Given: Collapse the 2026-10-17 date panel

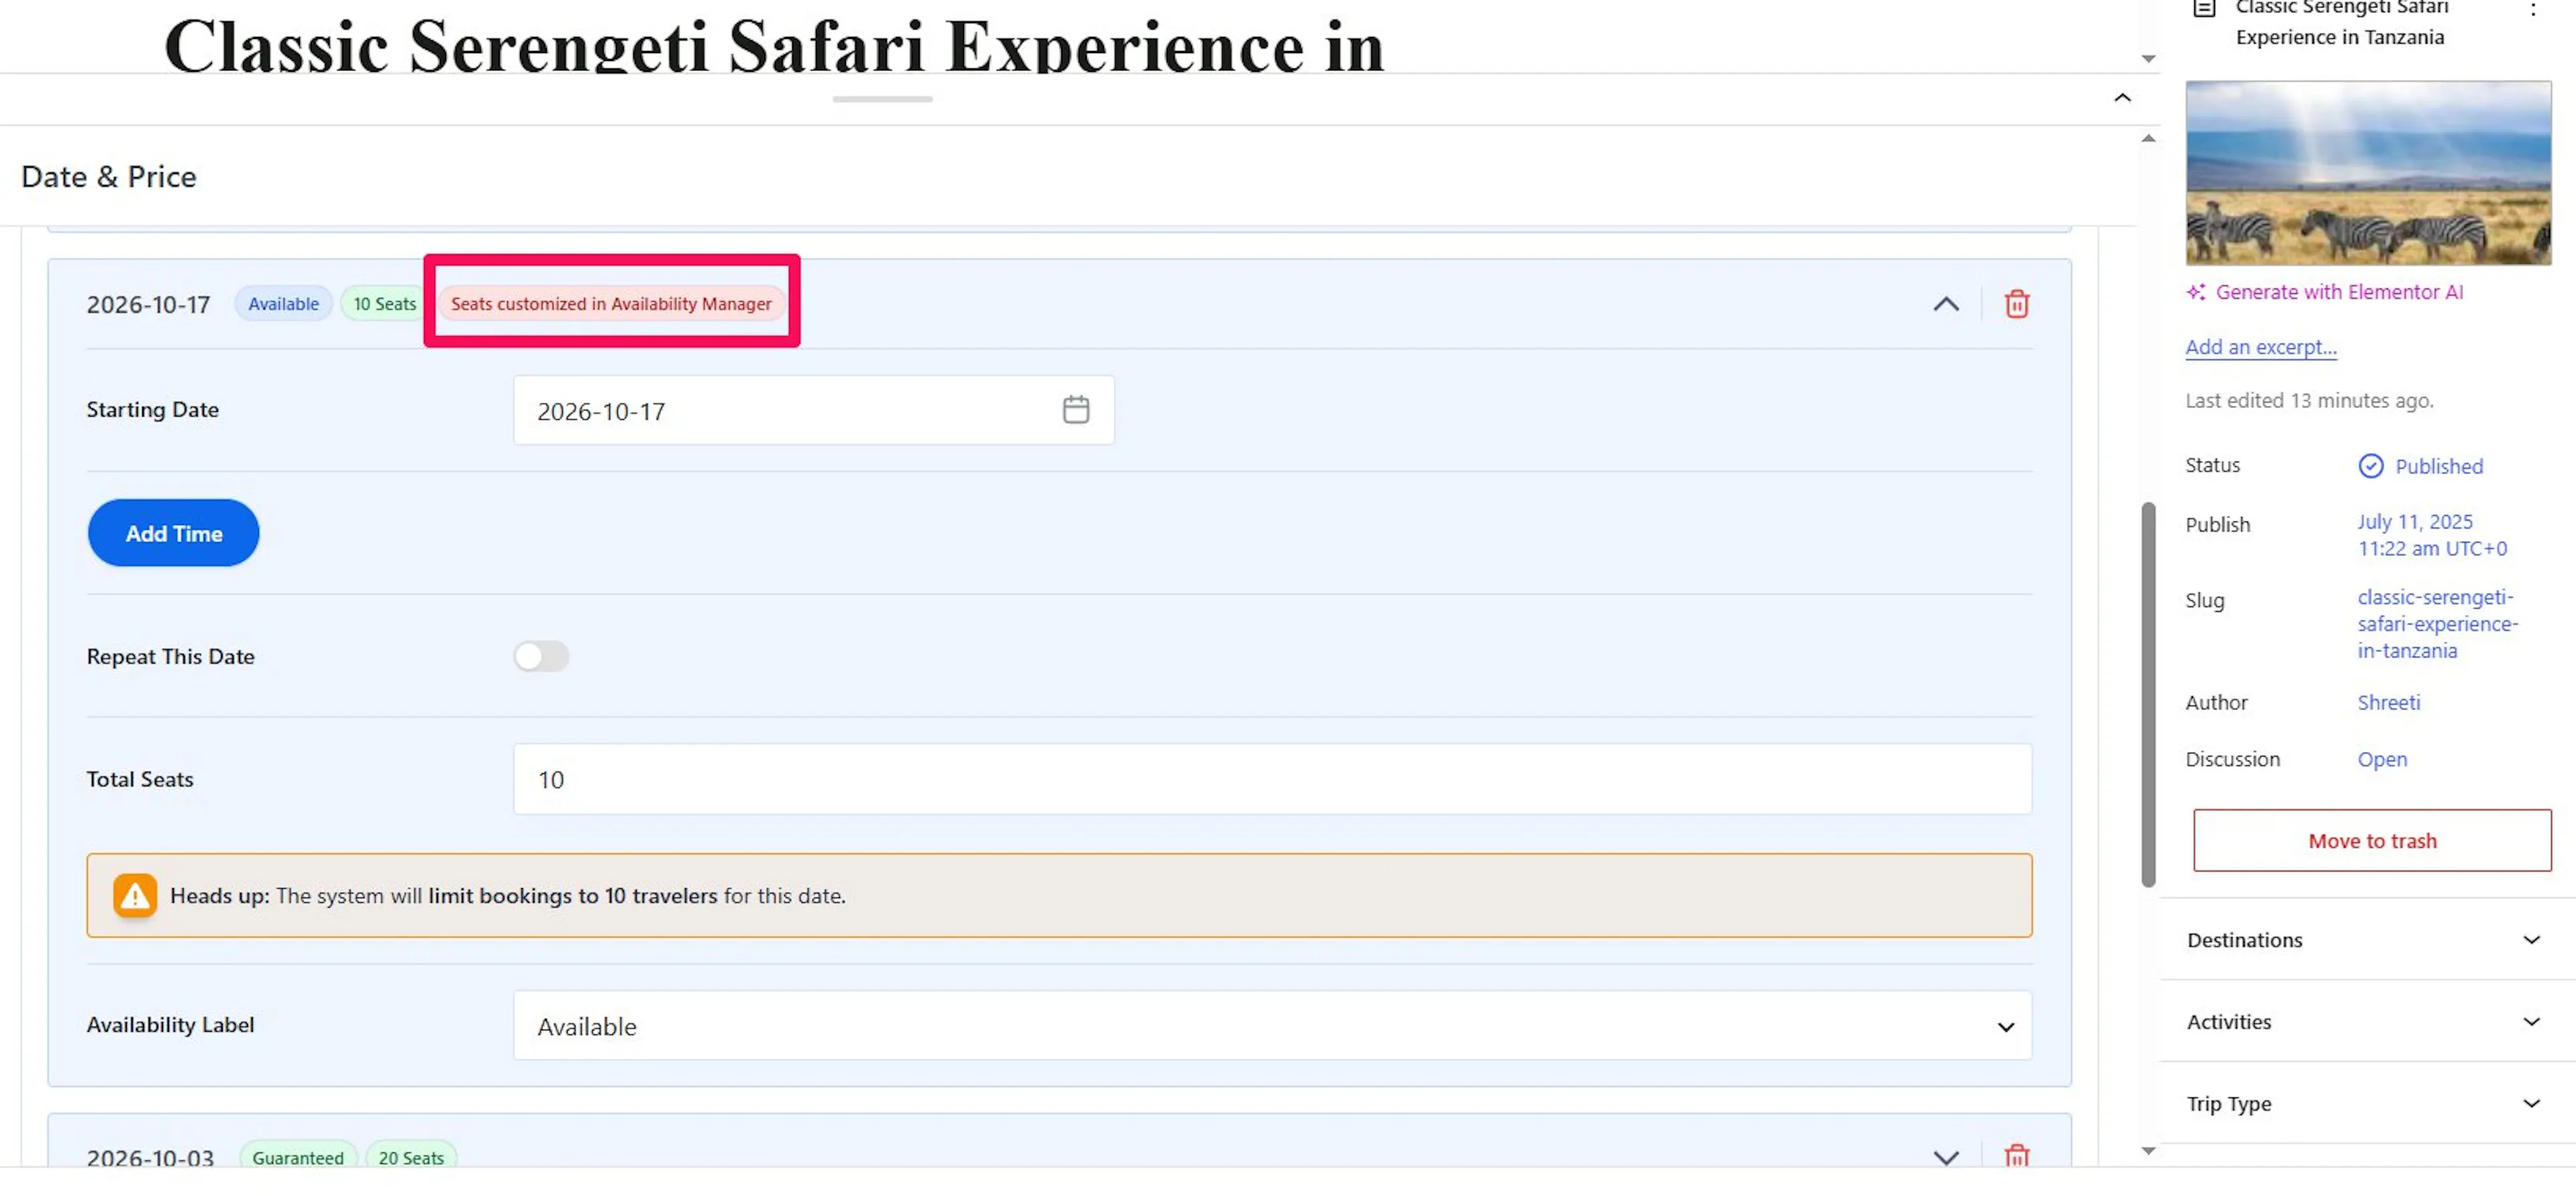Looking at the screenshot, I should tap(1945, 304).
